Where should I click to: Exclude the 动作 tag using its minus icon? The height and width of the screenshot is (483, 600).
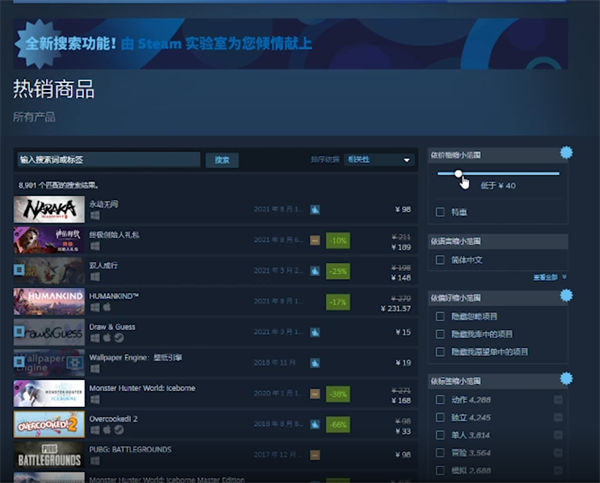coord(558,400)
